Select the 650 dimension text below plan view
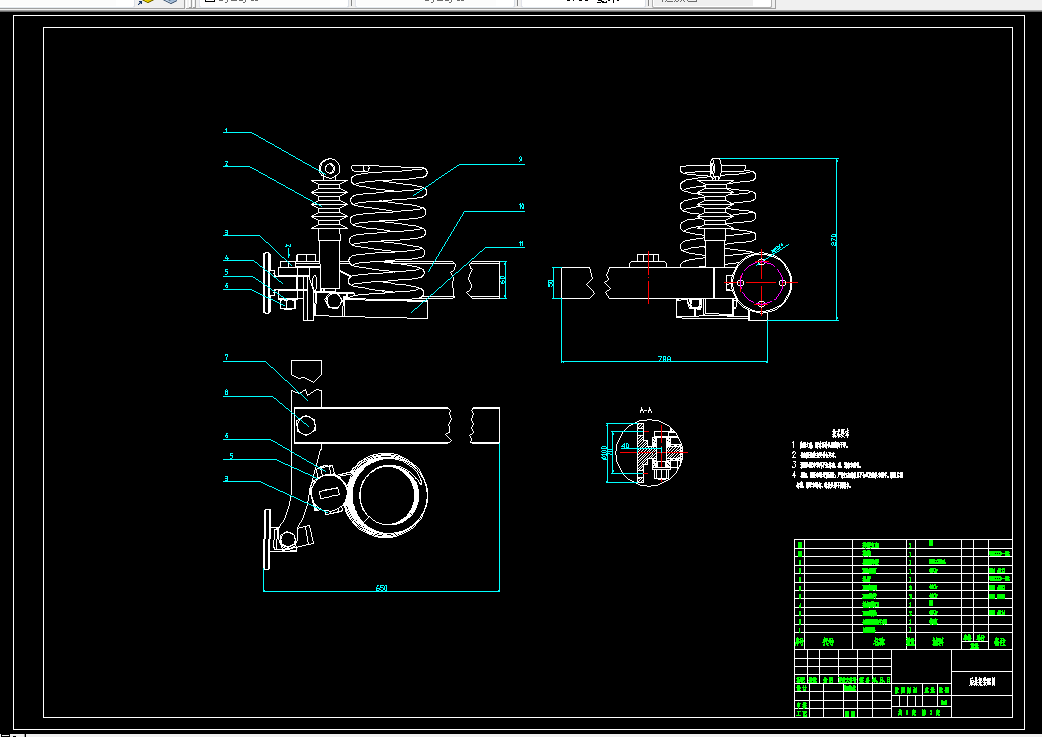This screenshot has height=737, width=1042. [381, 587]
